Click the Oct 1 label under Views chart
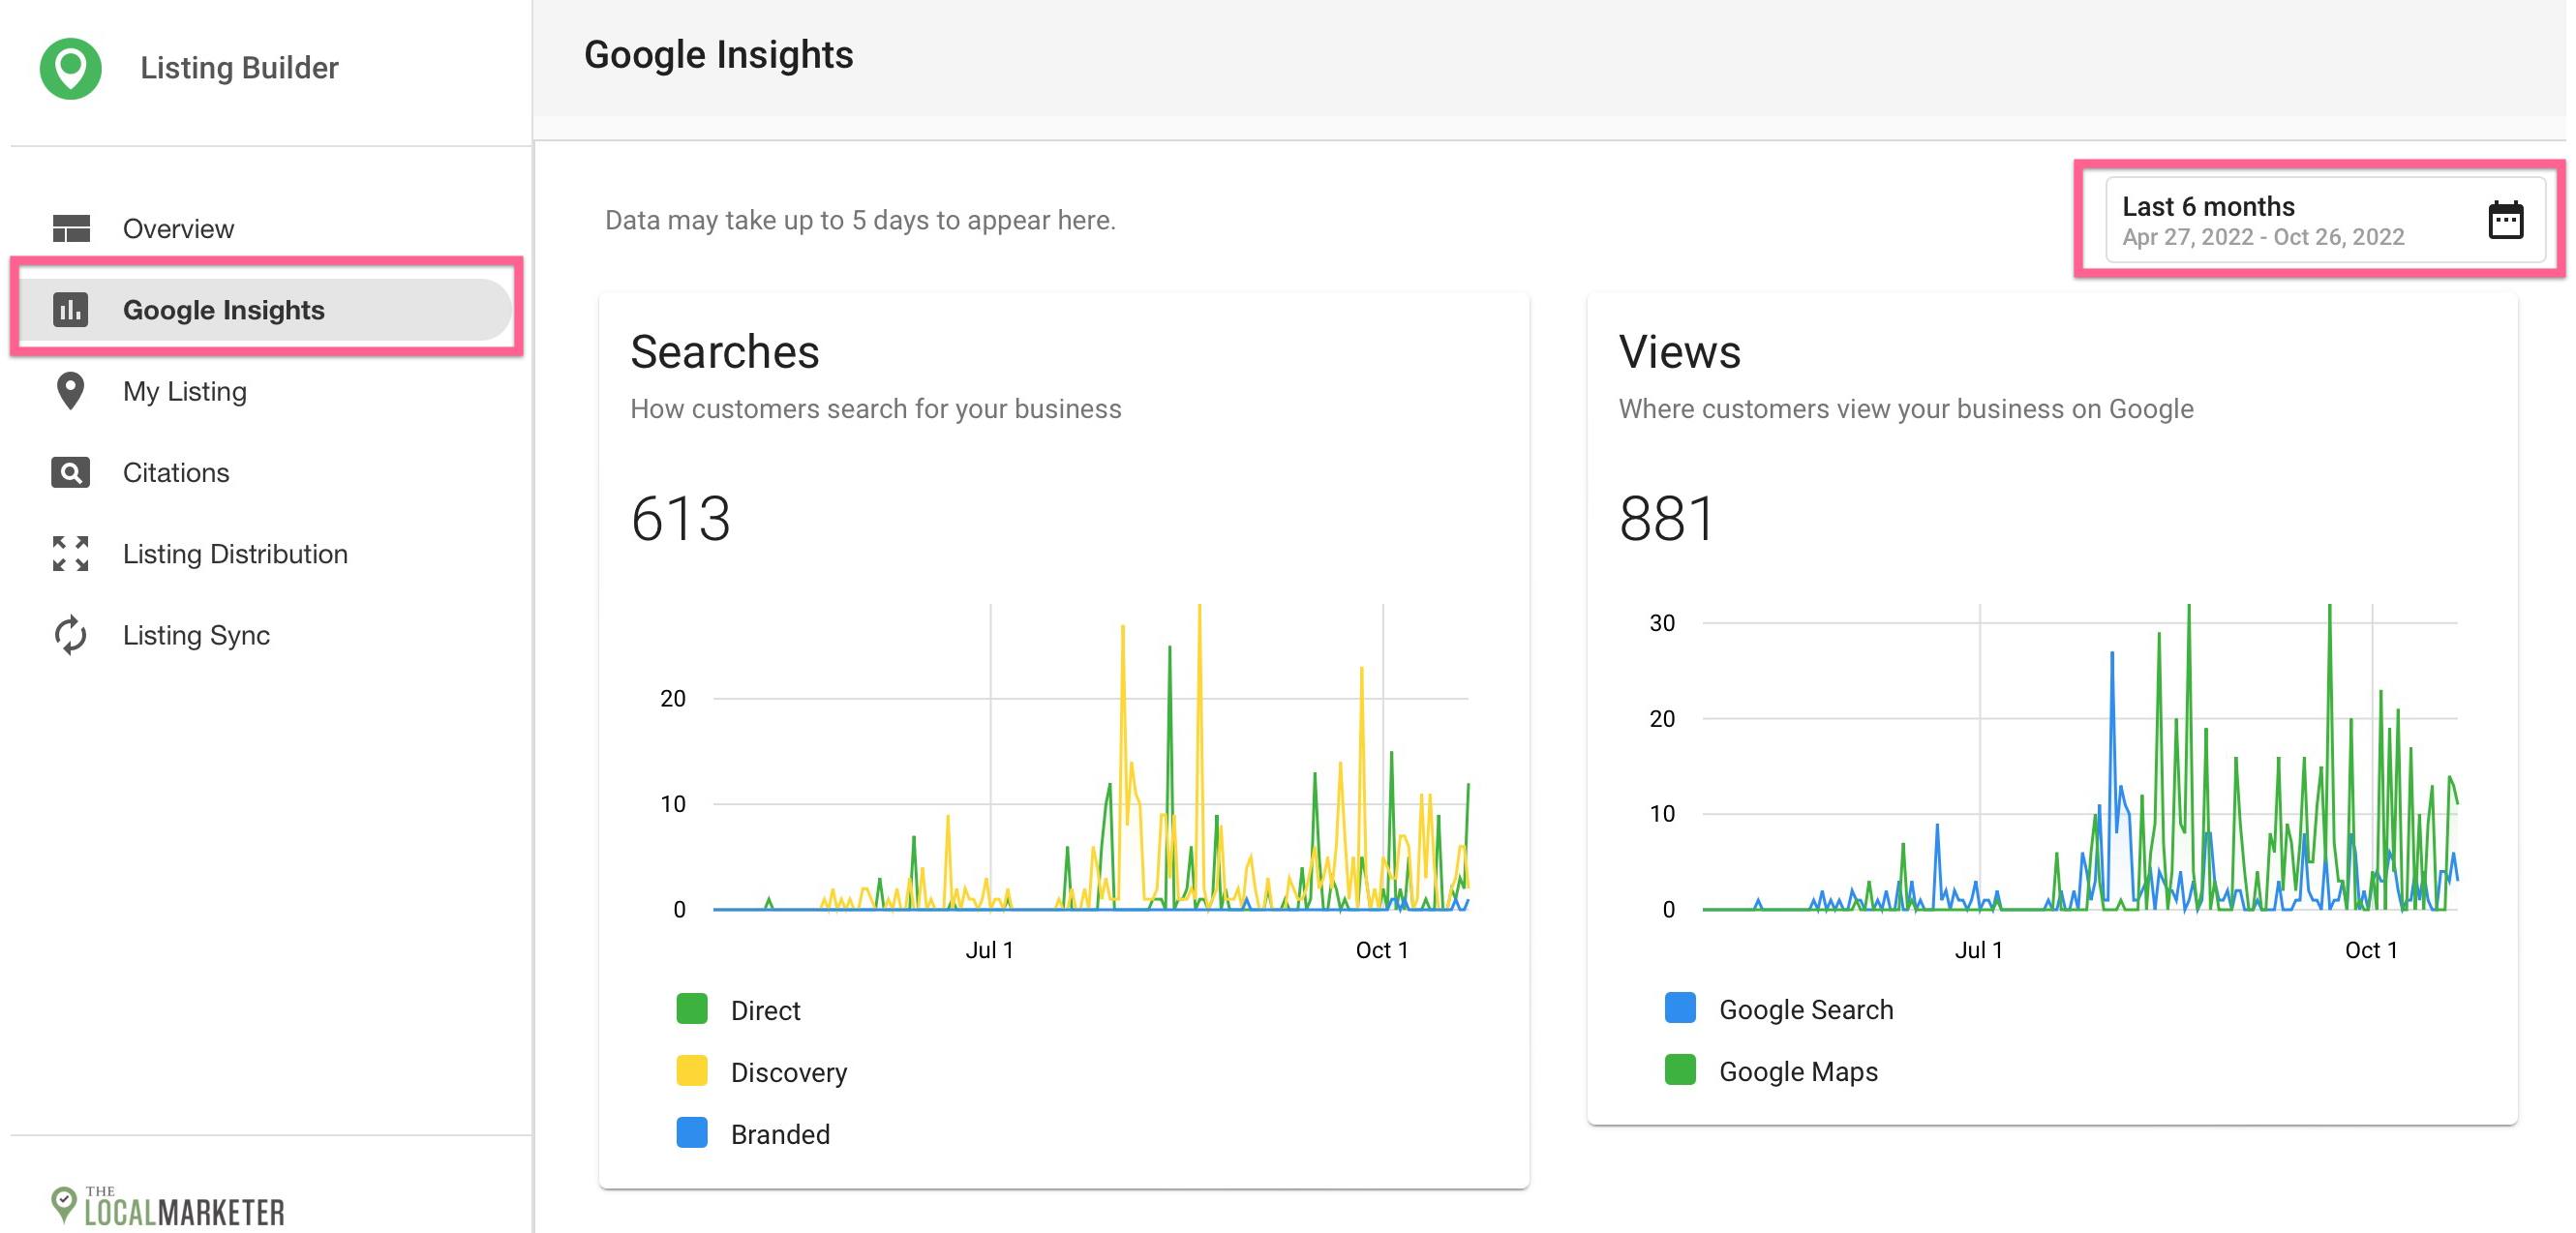The image size is (2576, 1233). 2371,950
